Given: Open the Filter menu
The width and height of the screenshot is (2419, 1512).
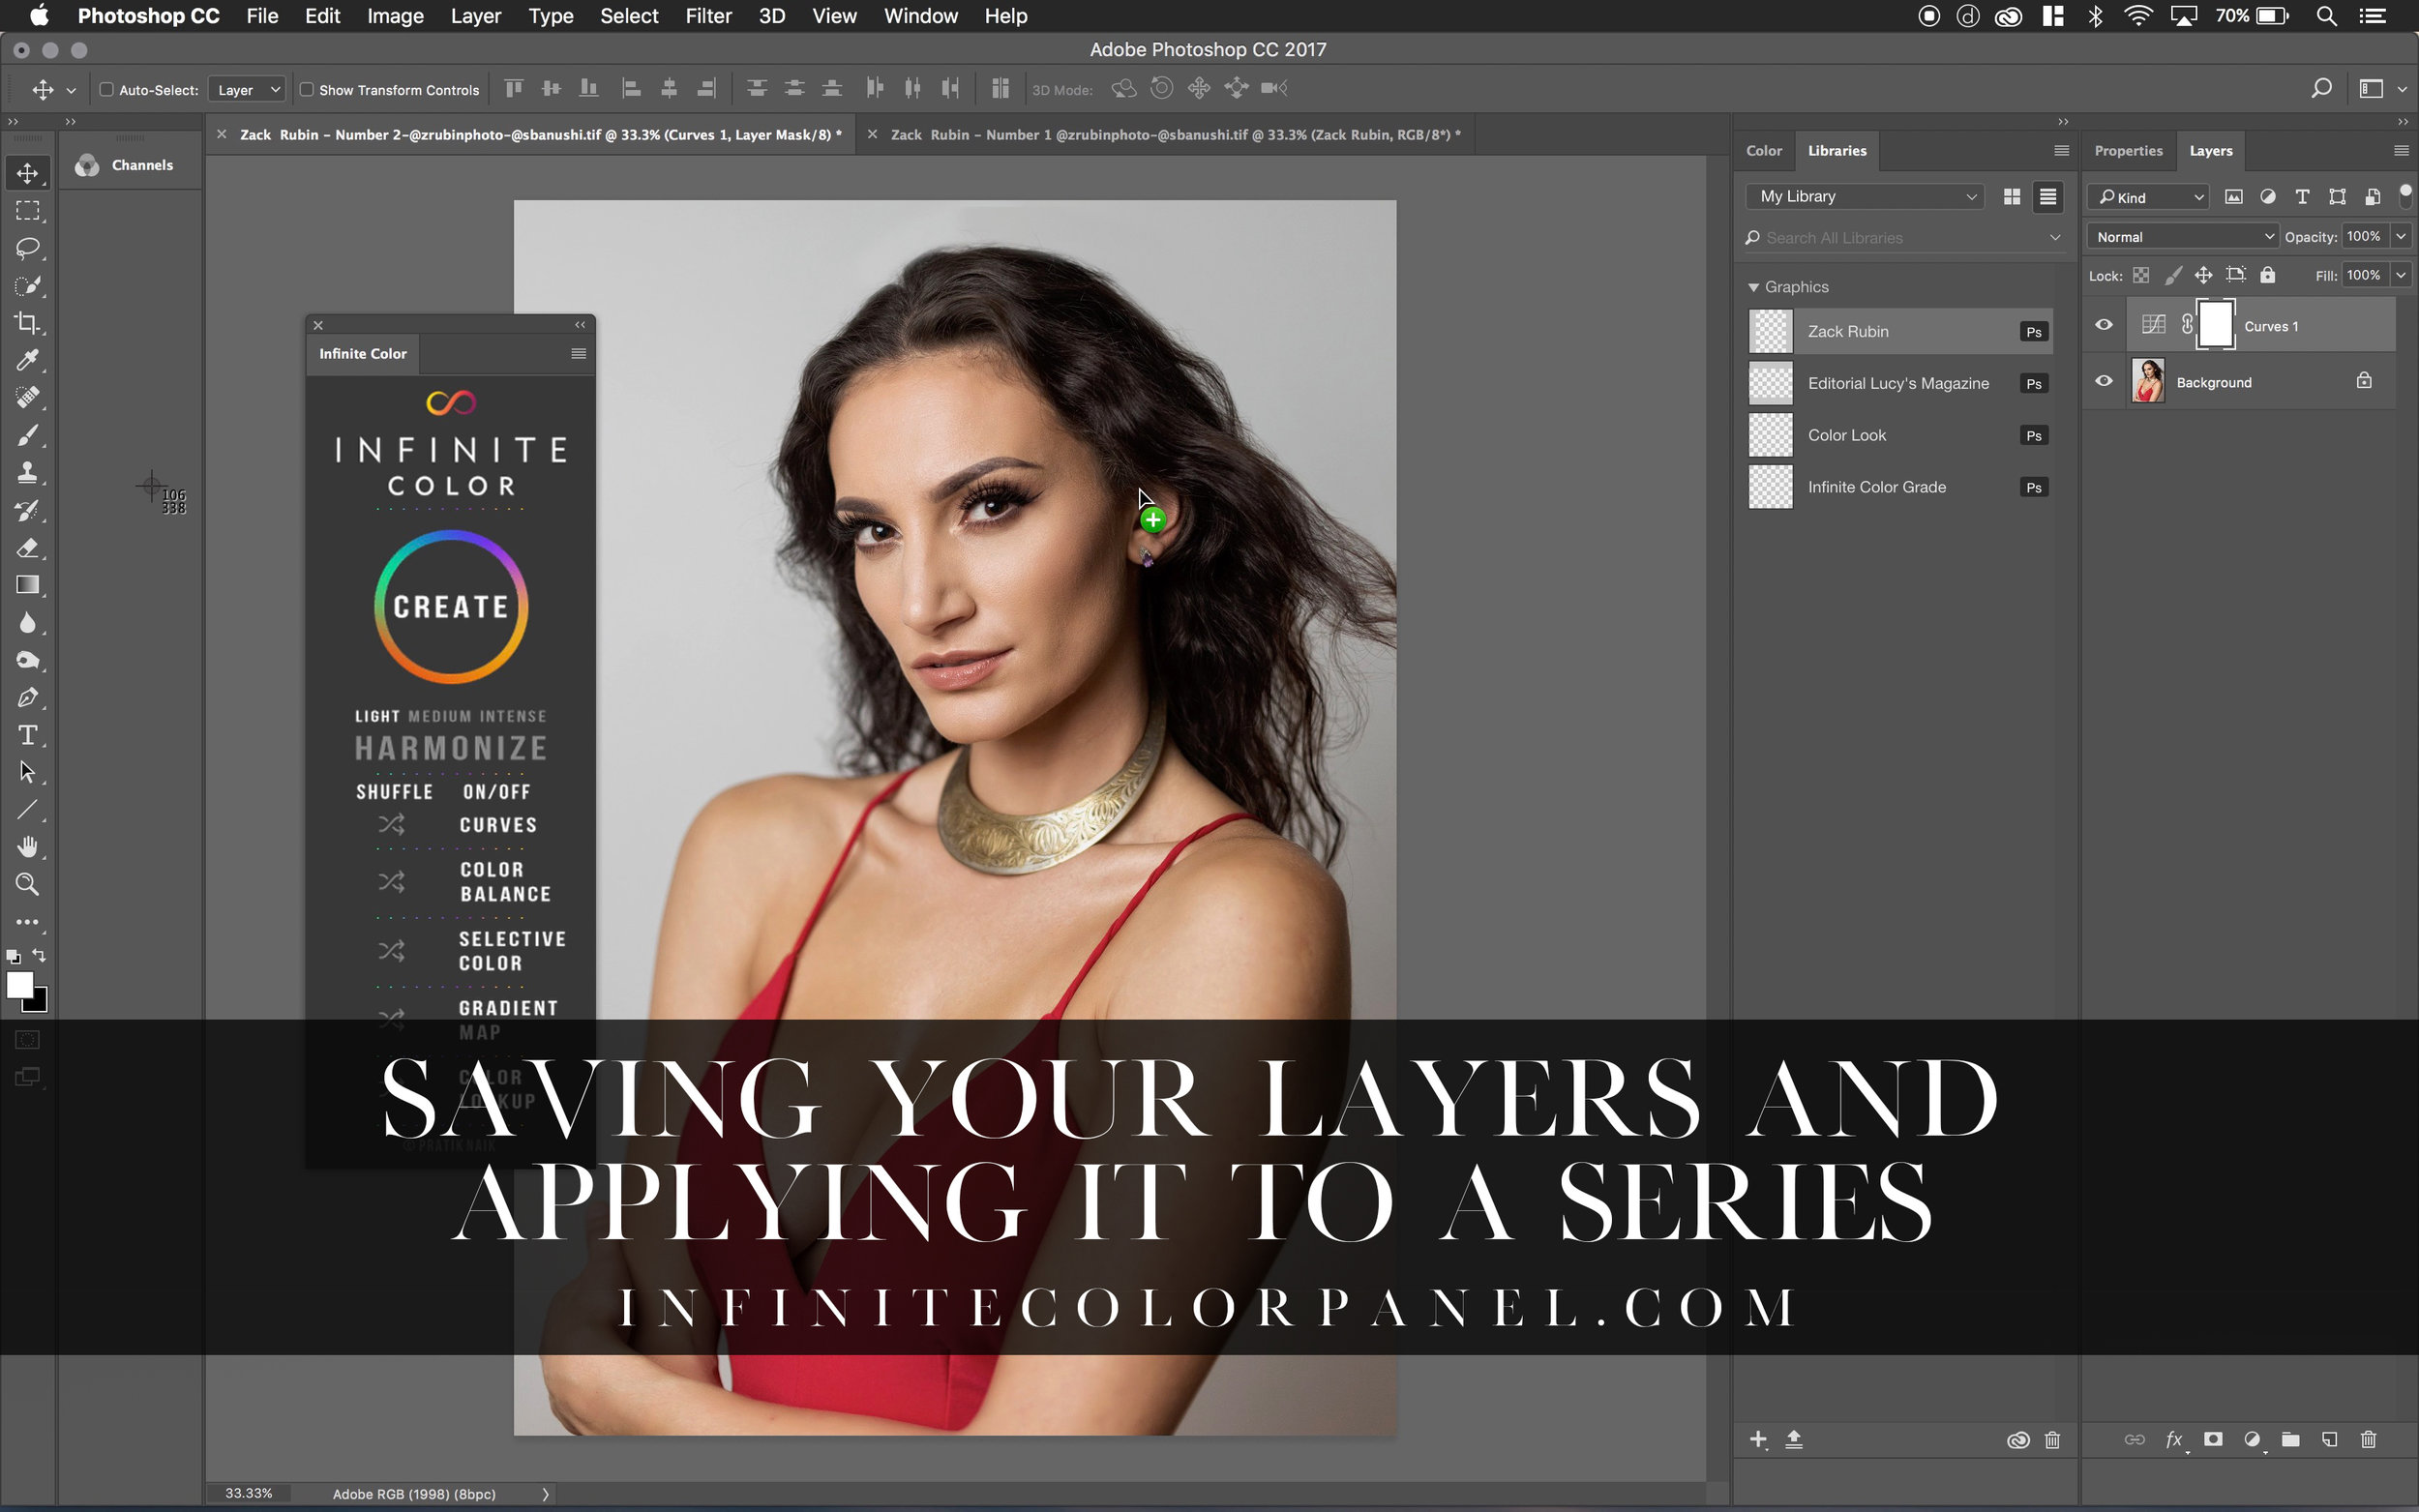Looking at the screenshot, I should tap(708, 16).
